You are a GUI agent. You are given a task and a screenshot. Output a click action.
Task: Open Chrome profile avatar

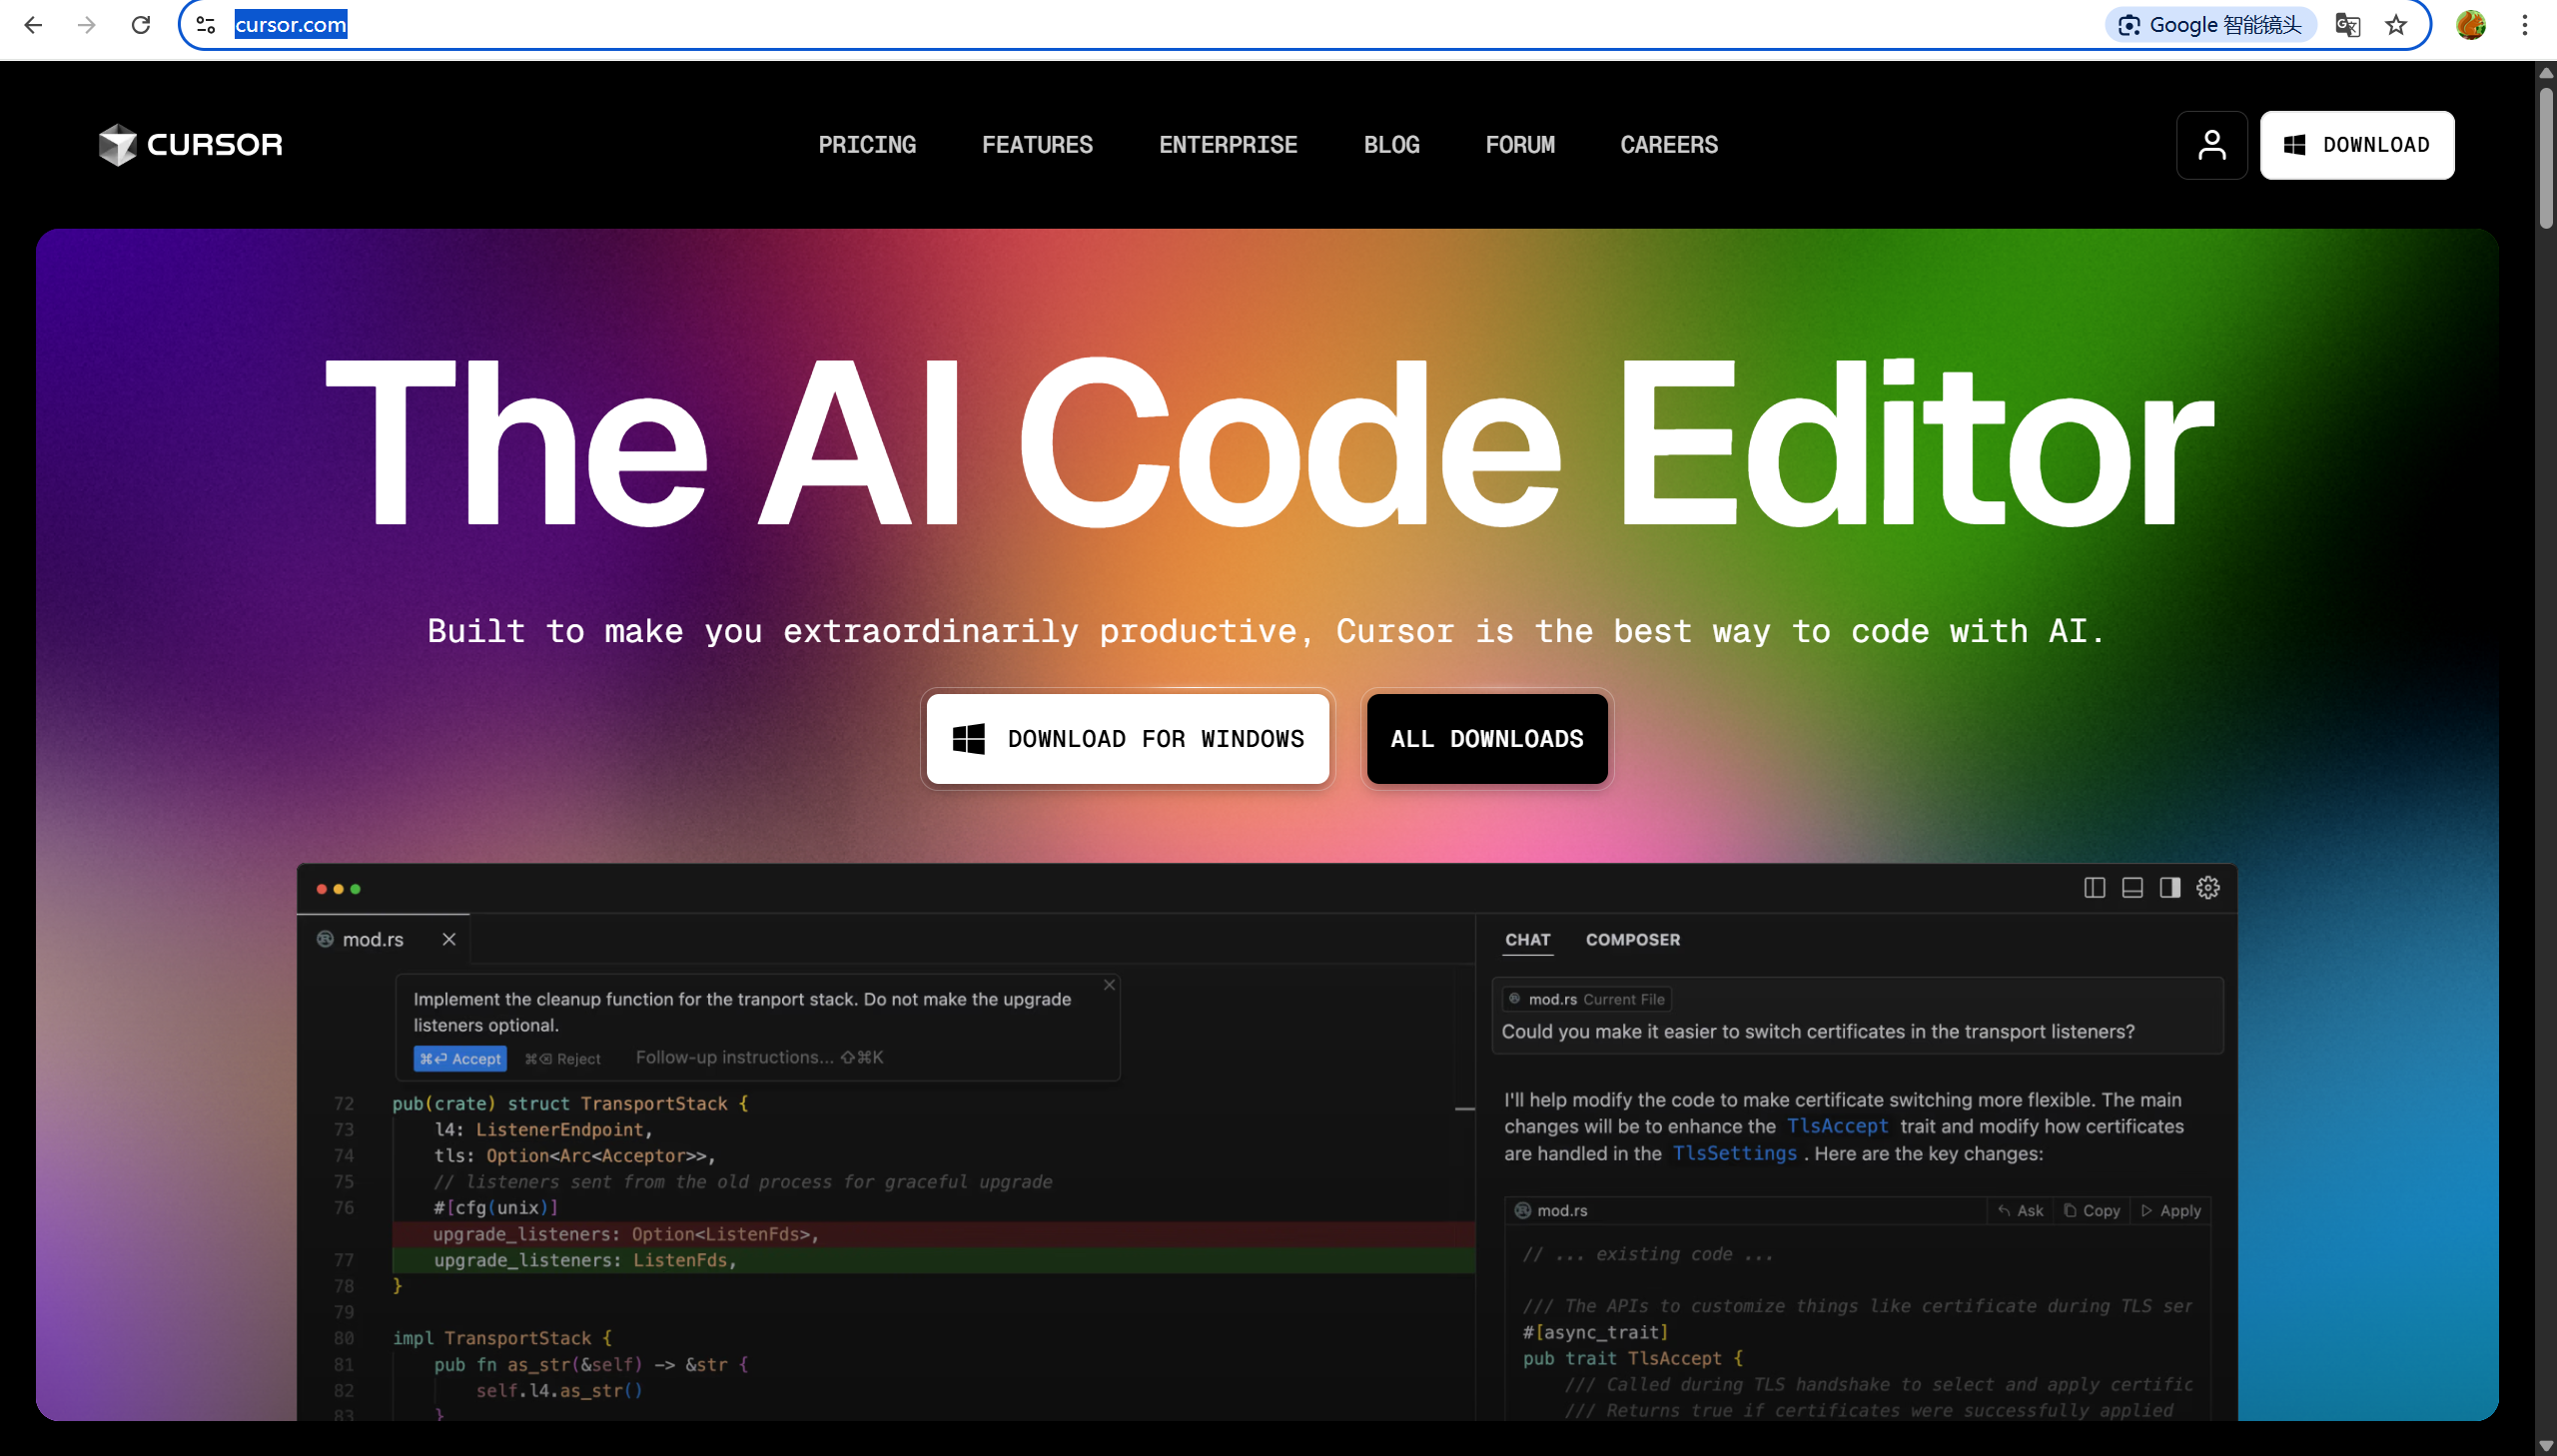pyautogui.click(x=2470, y=25)
